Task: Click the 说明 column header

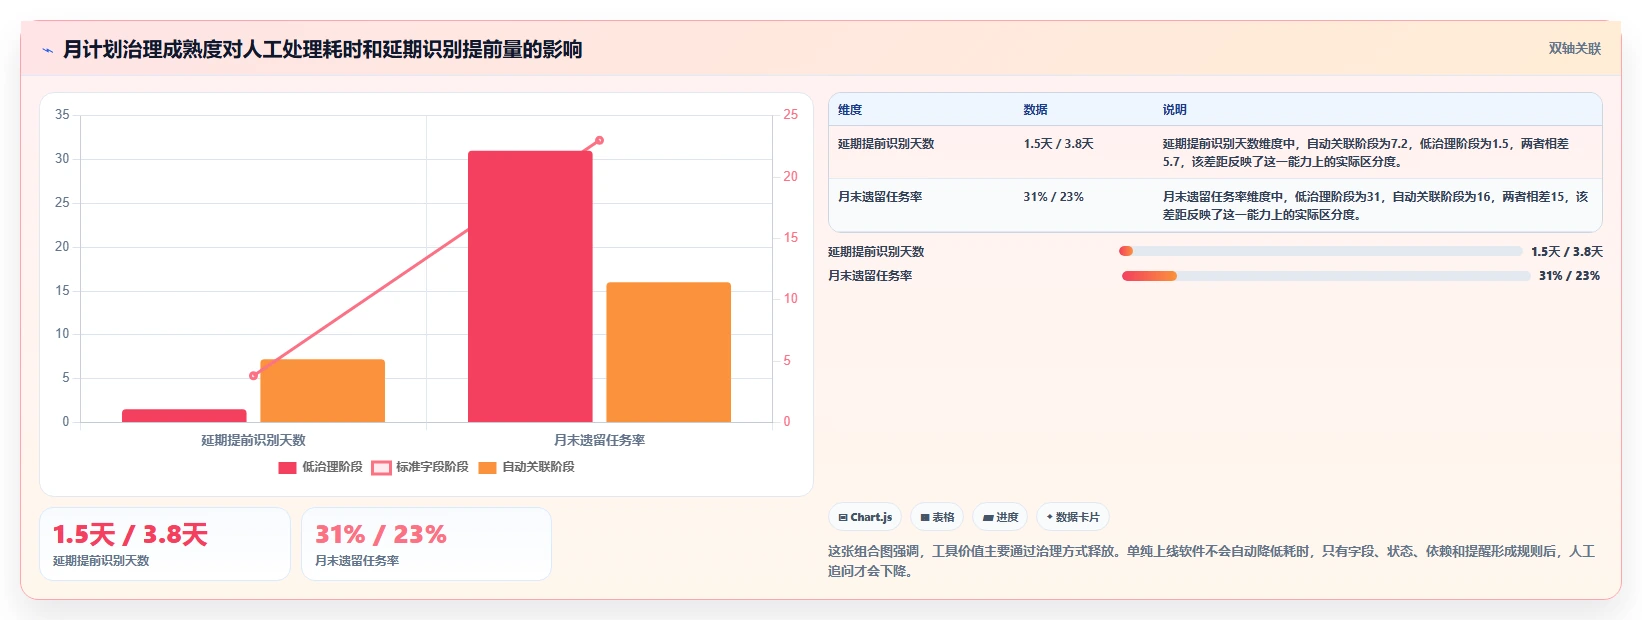Action: point(1174,110)
